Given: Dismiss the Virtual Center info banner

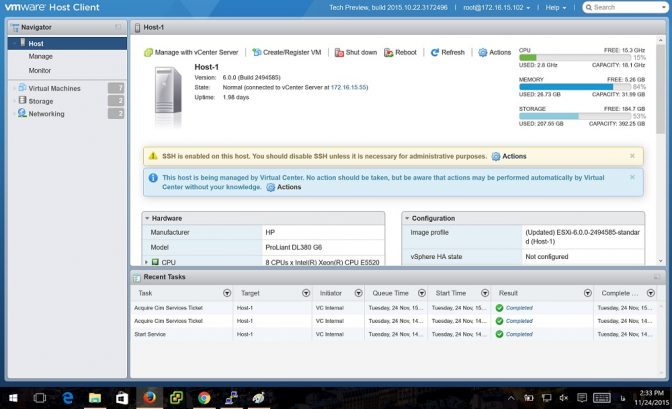Looking at the screenshot, I should pyautogui.click(x=632, y=177).
